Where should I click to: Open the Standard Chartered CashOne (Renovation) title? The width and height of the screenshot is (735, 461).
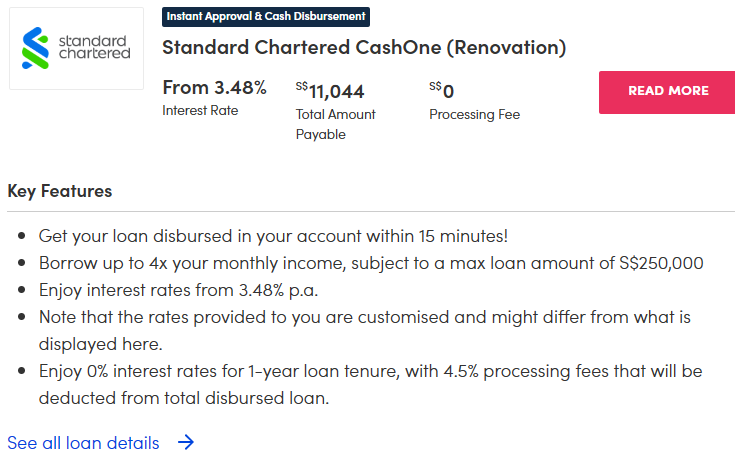(x=364, y=47)
